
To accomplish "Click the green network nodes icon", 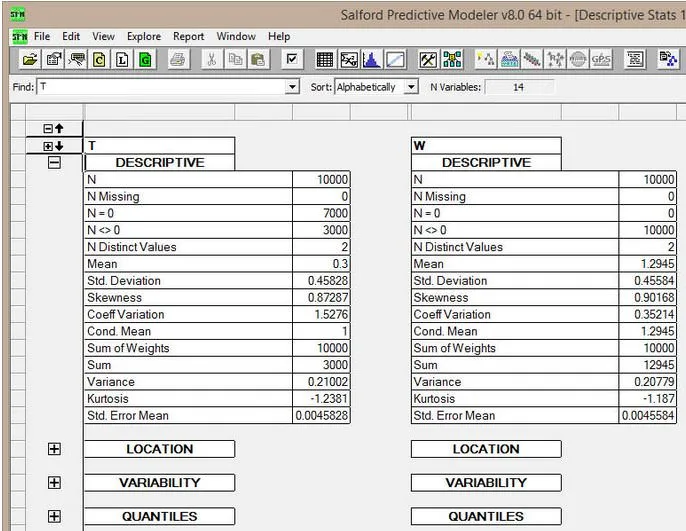I will pyautogui.click(x=452, y=59).
